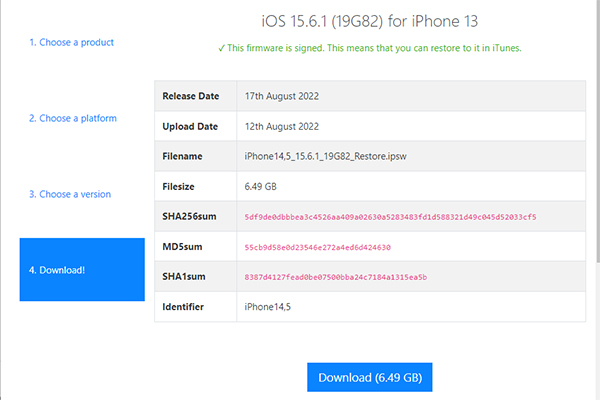Image resolution: width=600 pixels, height=400 pixels.
Task: Click the filename iPhone14,5_15.6.1_19G82_Restore.ipsw
Action: [x=325, y=156]
